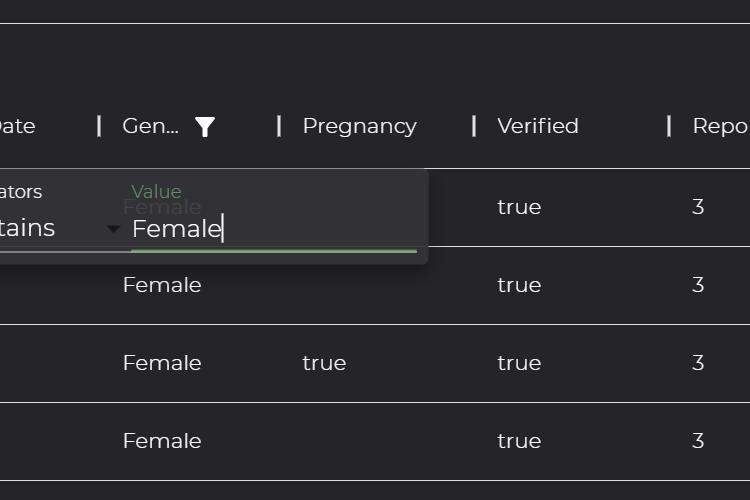Click the 'Value' label in filter panel

pyautogui.click(x=156, y=192)
